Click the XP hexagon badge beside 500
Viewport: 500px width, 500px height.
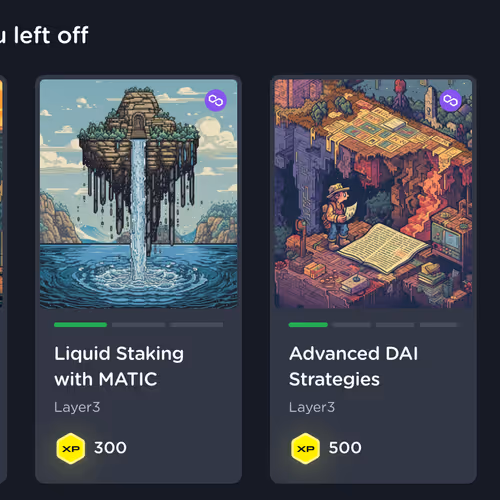[305, 448]
